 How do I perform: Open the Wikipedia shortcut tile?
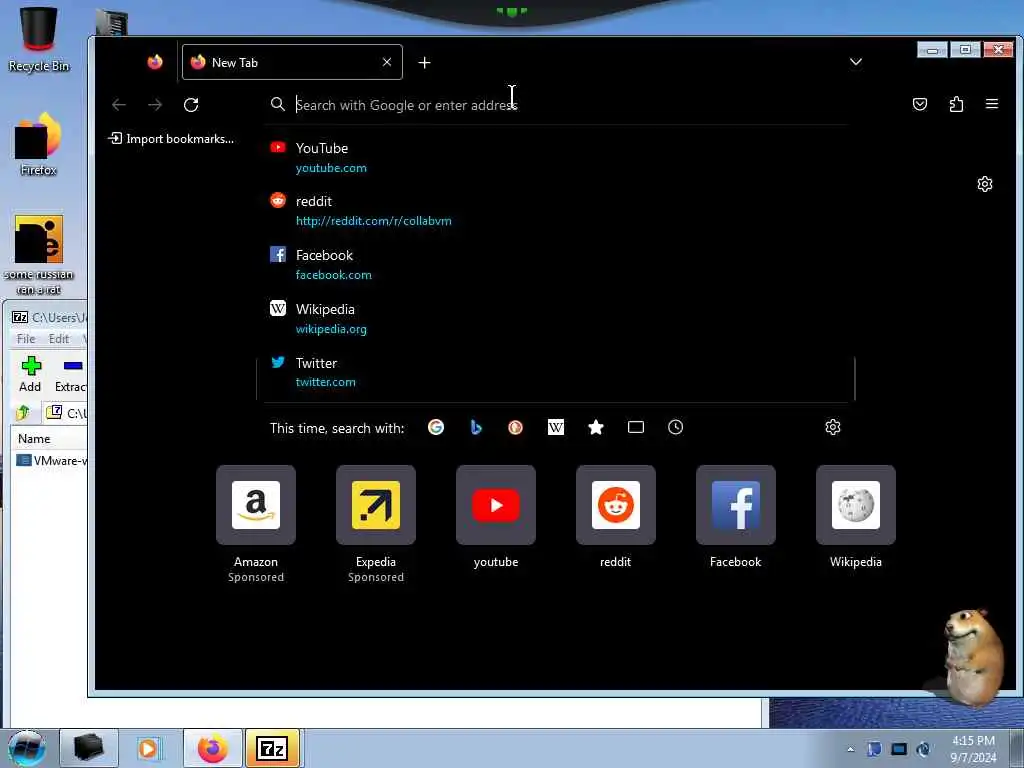856,505
